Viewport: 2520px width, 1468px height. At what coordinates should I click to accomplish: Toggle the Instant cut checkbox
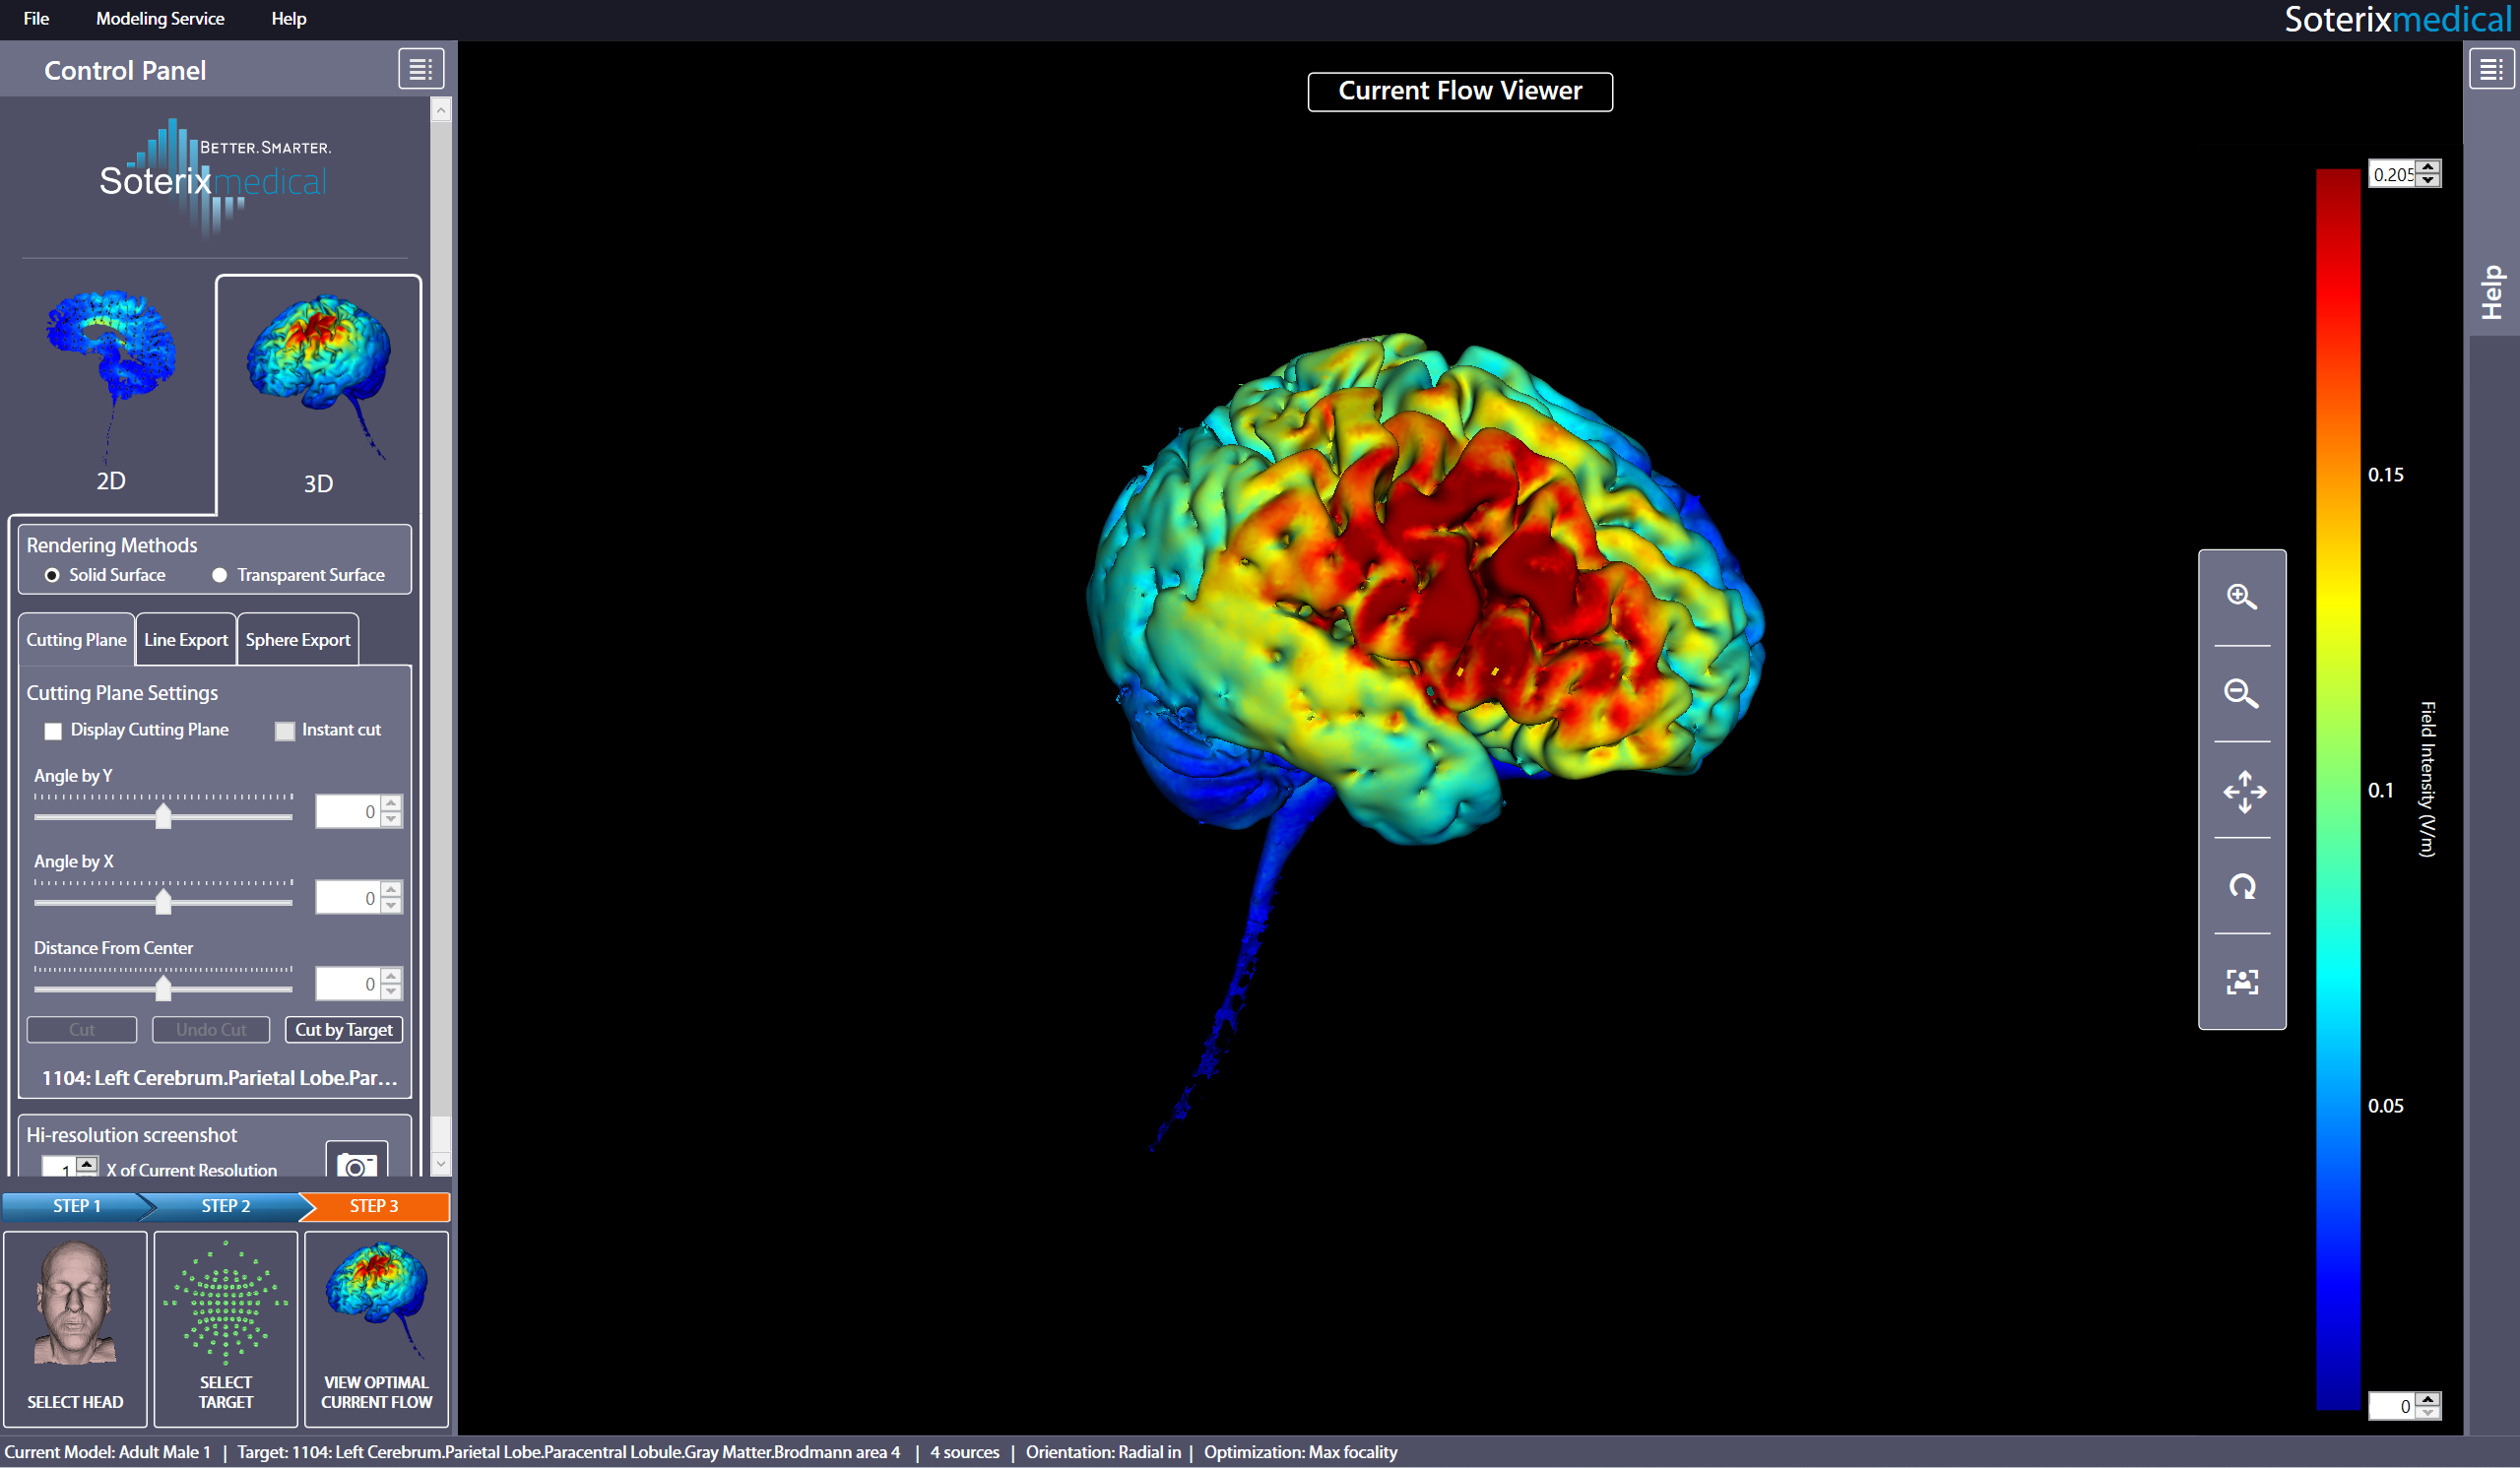pyautogui.click(x=285, y=731)
